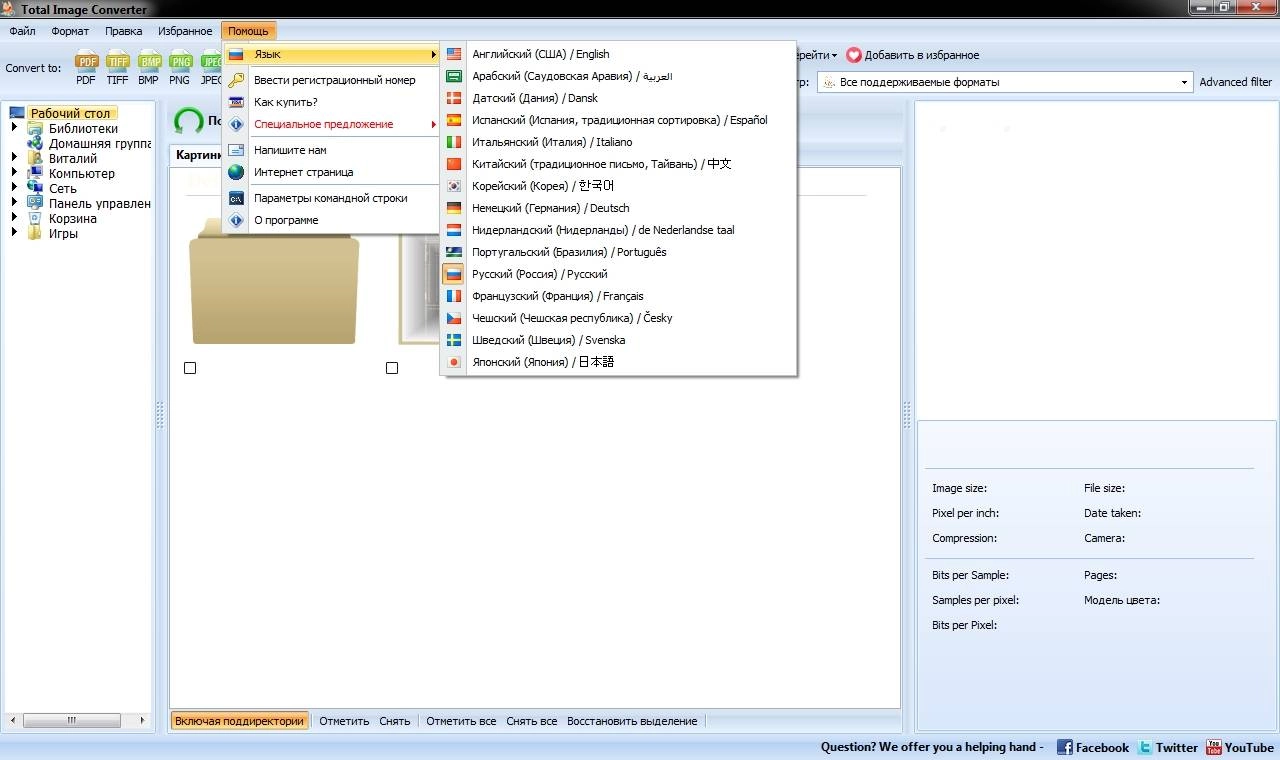Select the Italian flag icon
Viewport: 1280px width, 760px height.
454,142
